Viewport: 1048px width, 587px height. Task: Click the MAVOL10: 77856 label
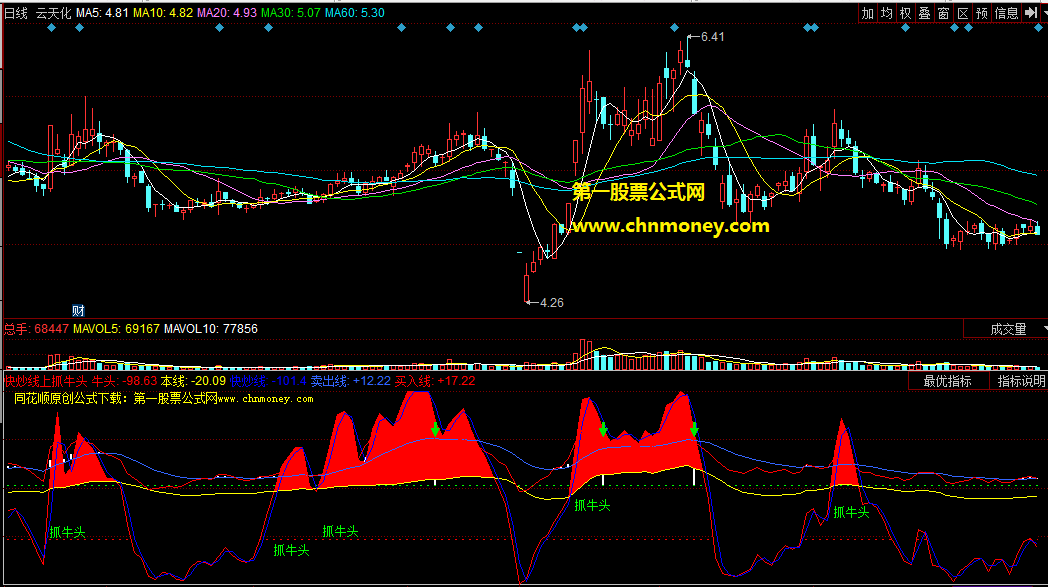[211, 329]
